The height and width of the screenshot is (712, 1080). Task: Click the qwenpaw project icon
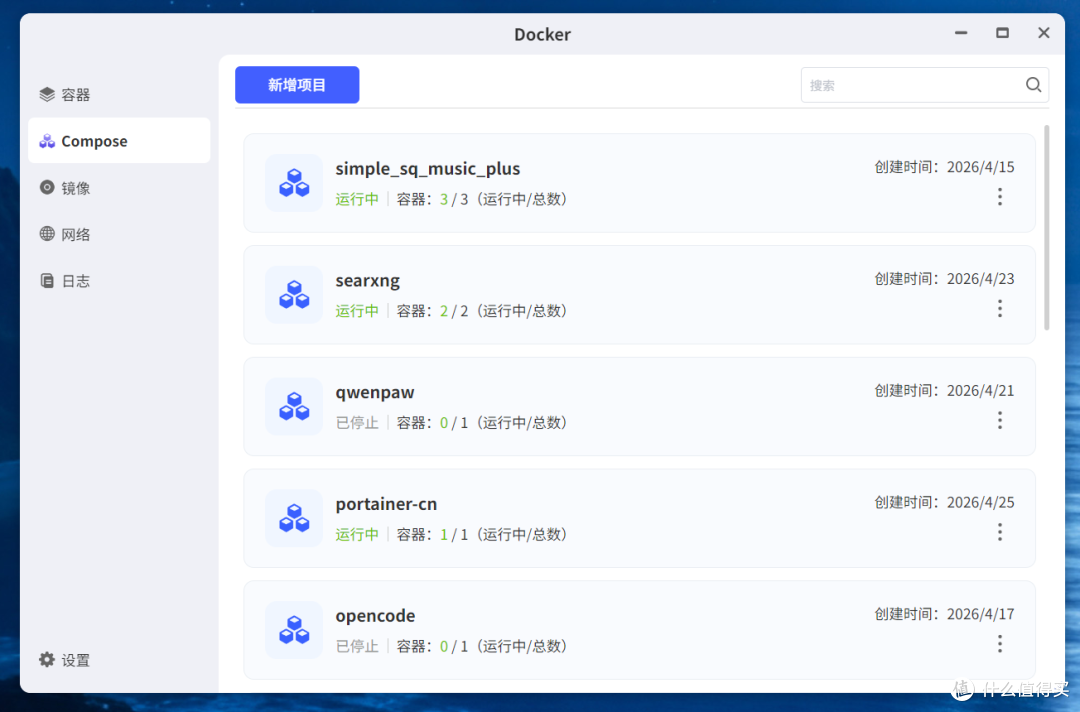294,406
